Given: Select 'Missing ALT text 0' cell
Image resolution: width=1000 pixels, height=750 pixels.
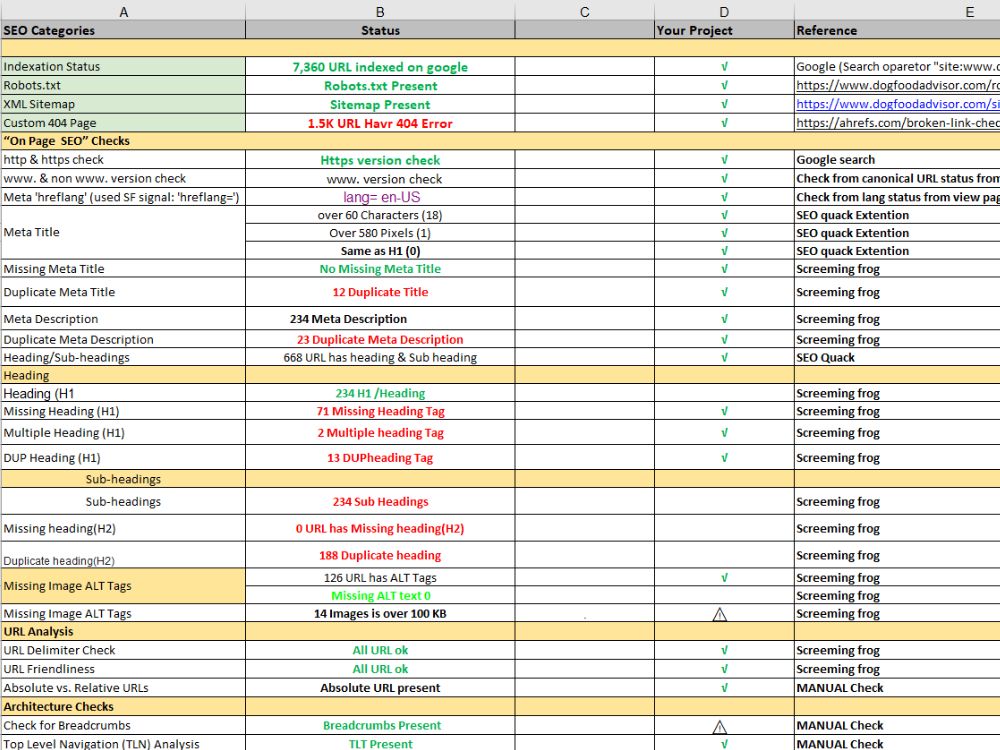Looking at the screenshot, I should click(380, 596).
